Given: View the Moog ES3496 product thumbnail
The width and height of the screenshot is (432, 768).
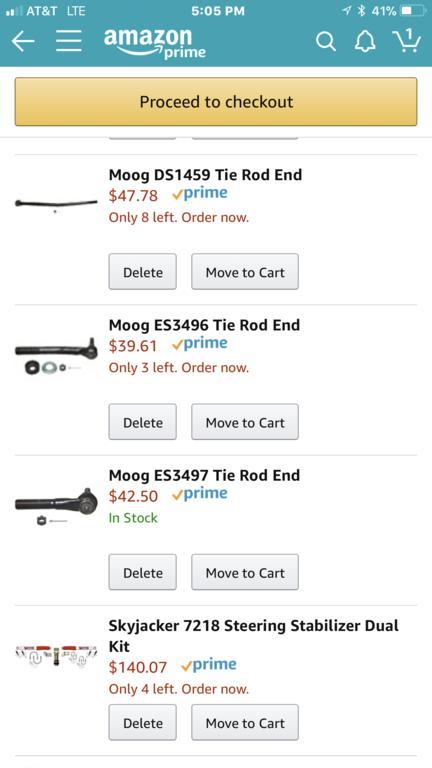Looking at the screenshot, I should [56, 356].
